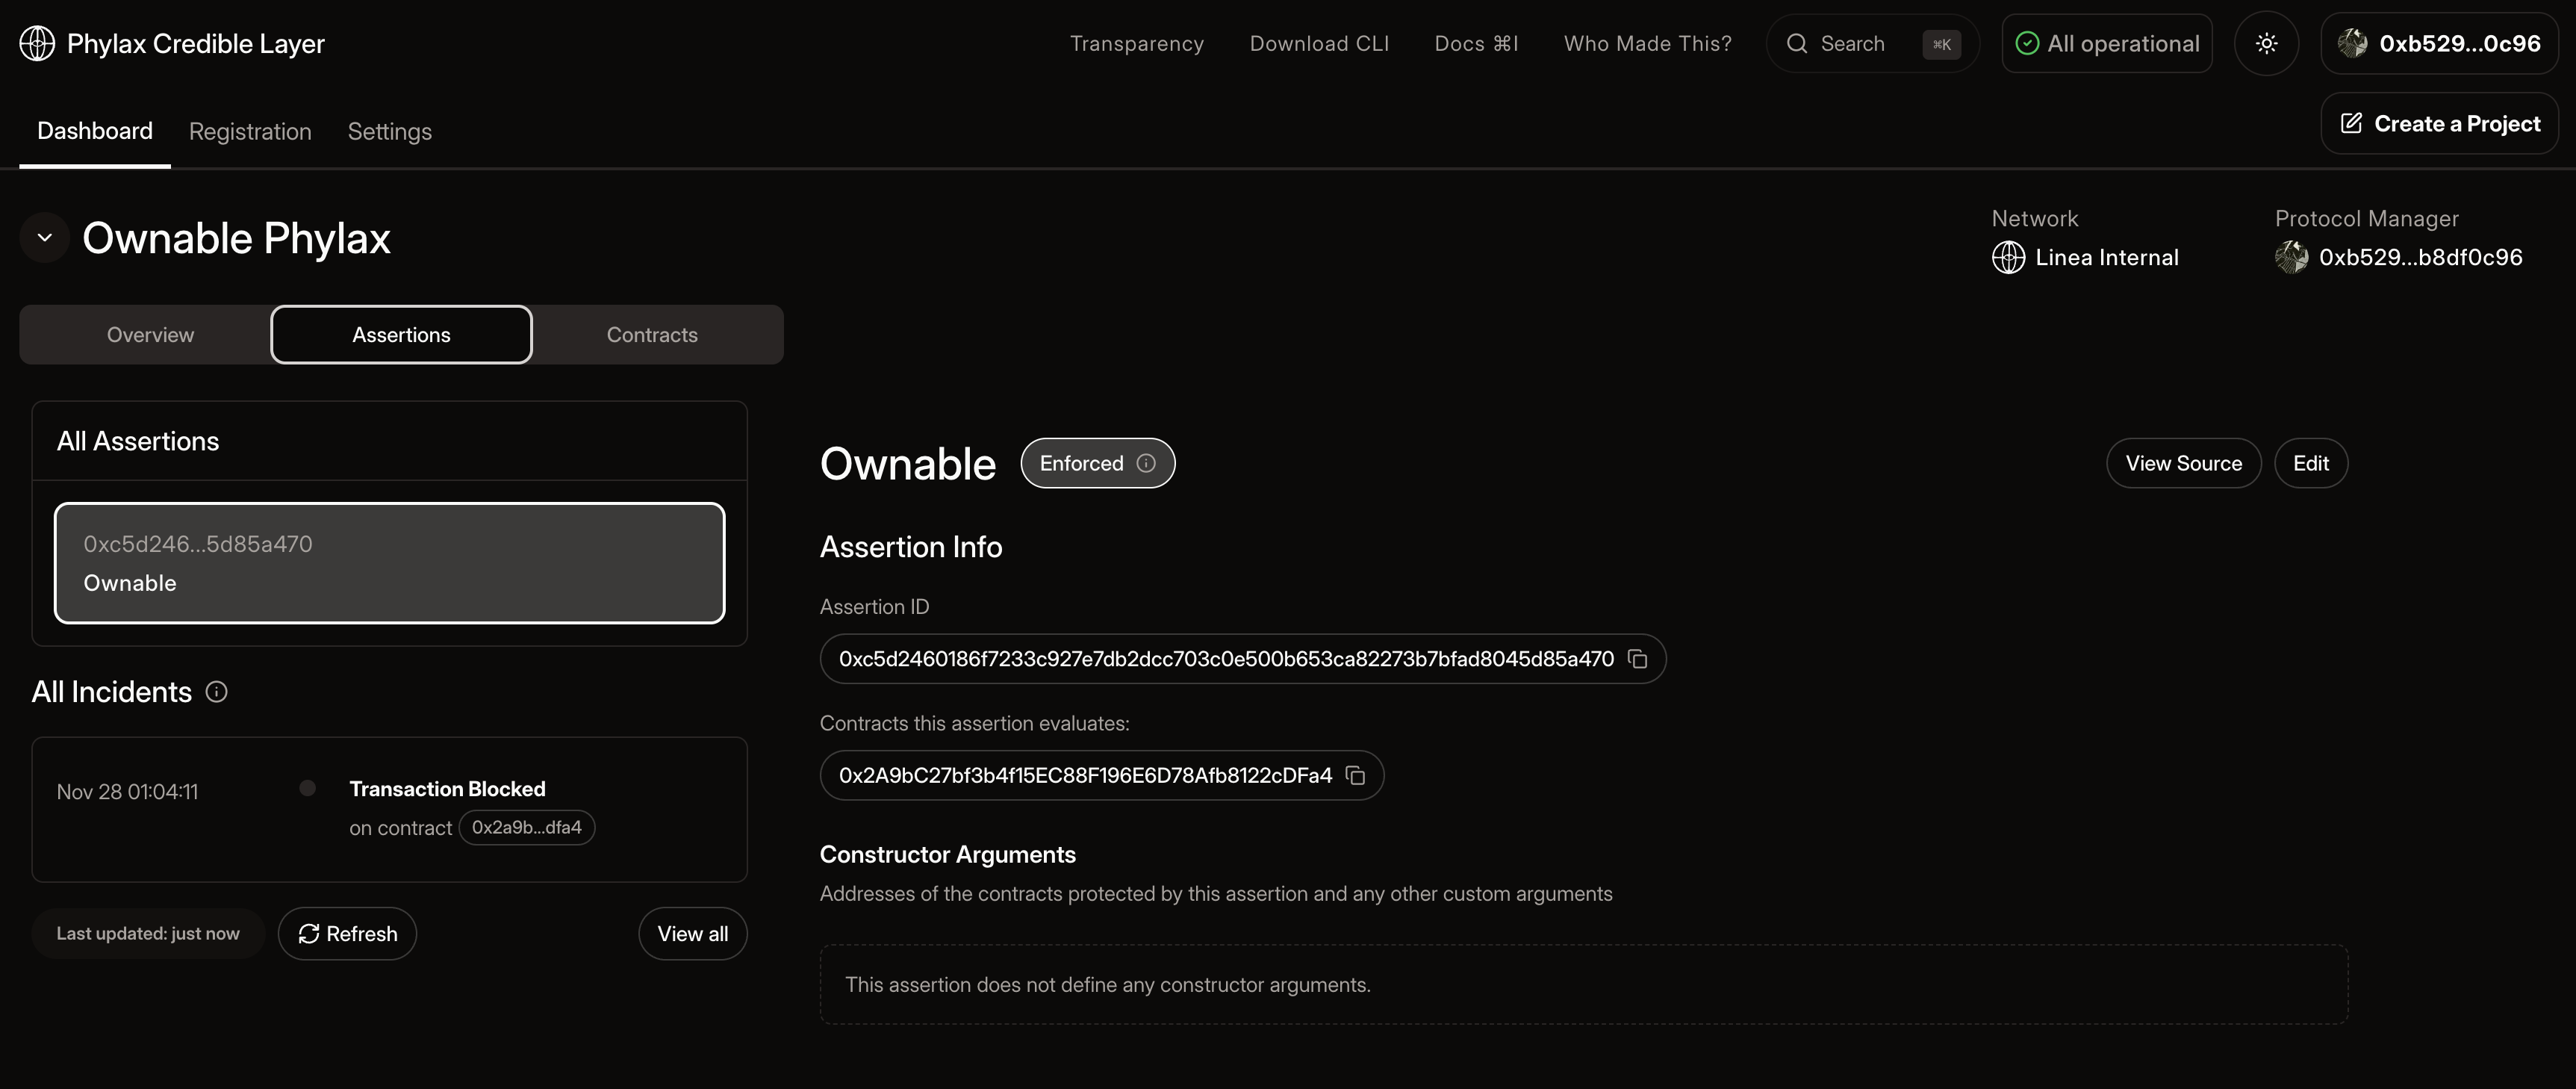This screenshot has width=2576, height=1089.
Task: Open the 0xb529...0c96 account dropdown
Action: (x=2440, y=43)
